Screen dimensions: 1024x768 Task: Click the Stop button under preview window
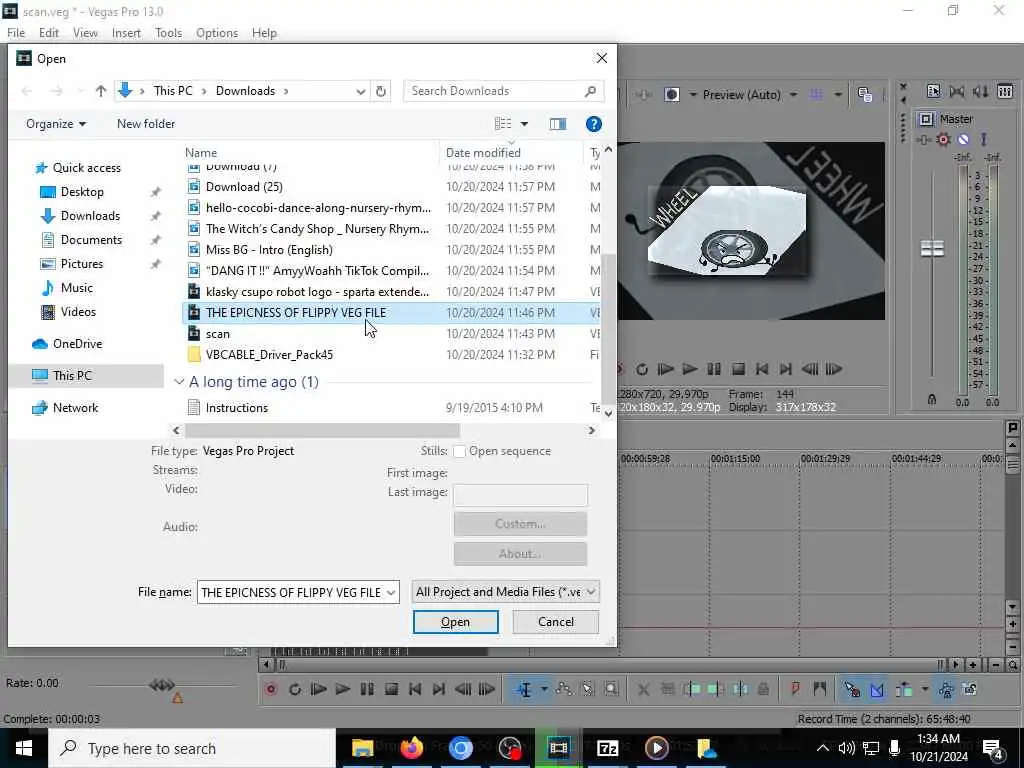[x=738, y=369]
